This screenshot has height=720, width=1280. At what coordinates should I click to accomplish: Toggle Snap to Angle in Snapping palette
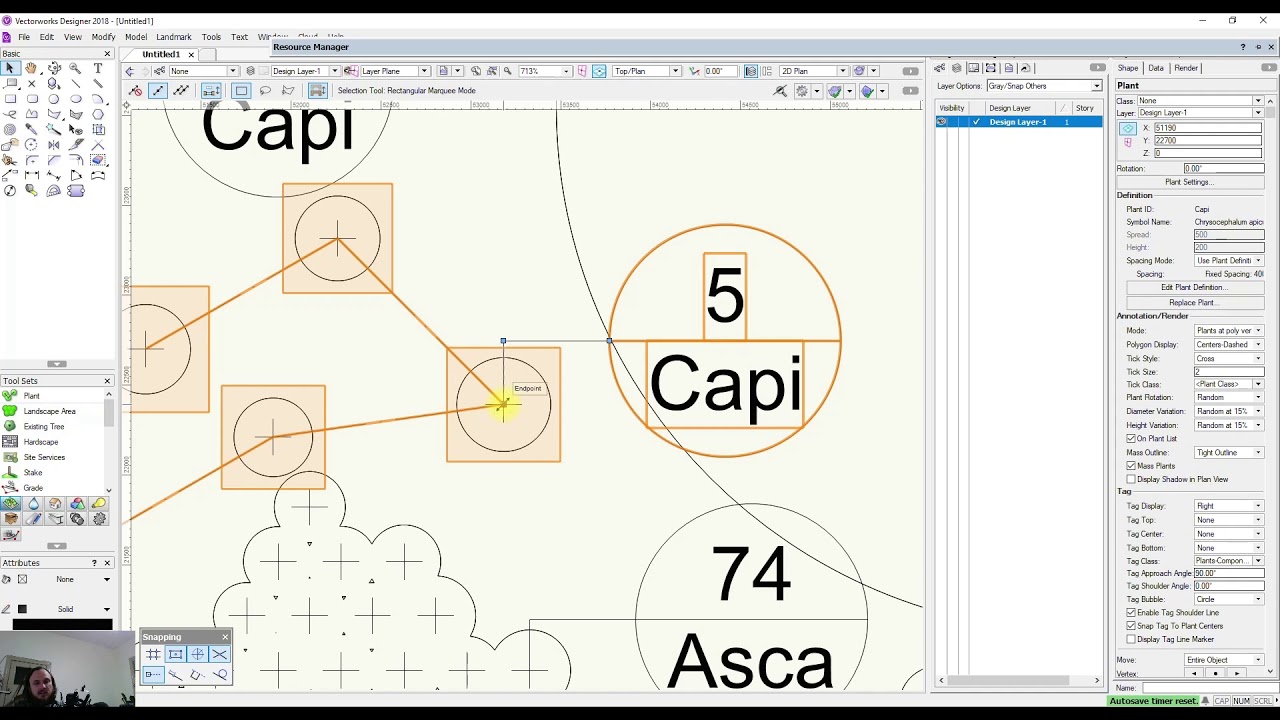coord(197,654)
